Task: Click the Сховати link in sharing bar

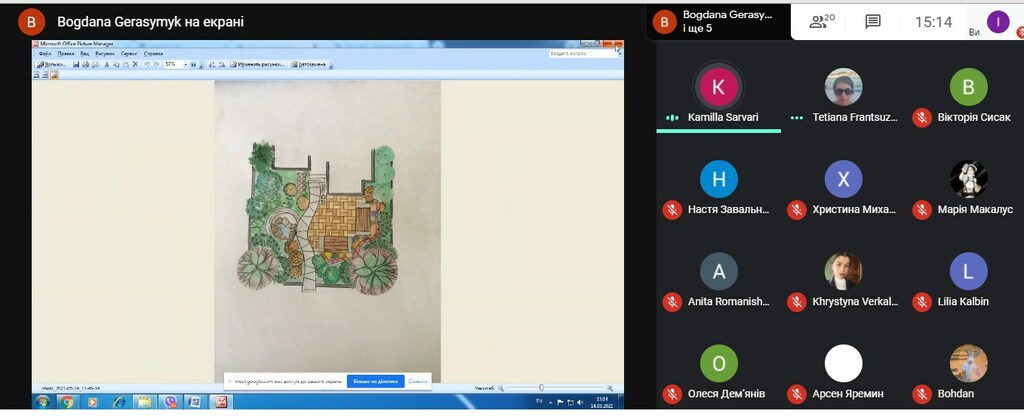Action: click(417, 381)
